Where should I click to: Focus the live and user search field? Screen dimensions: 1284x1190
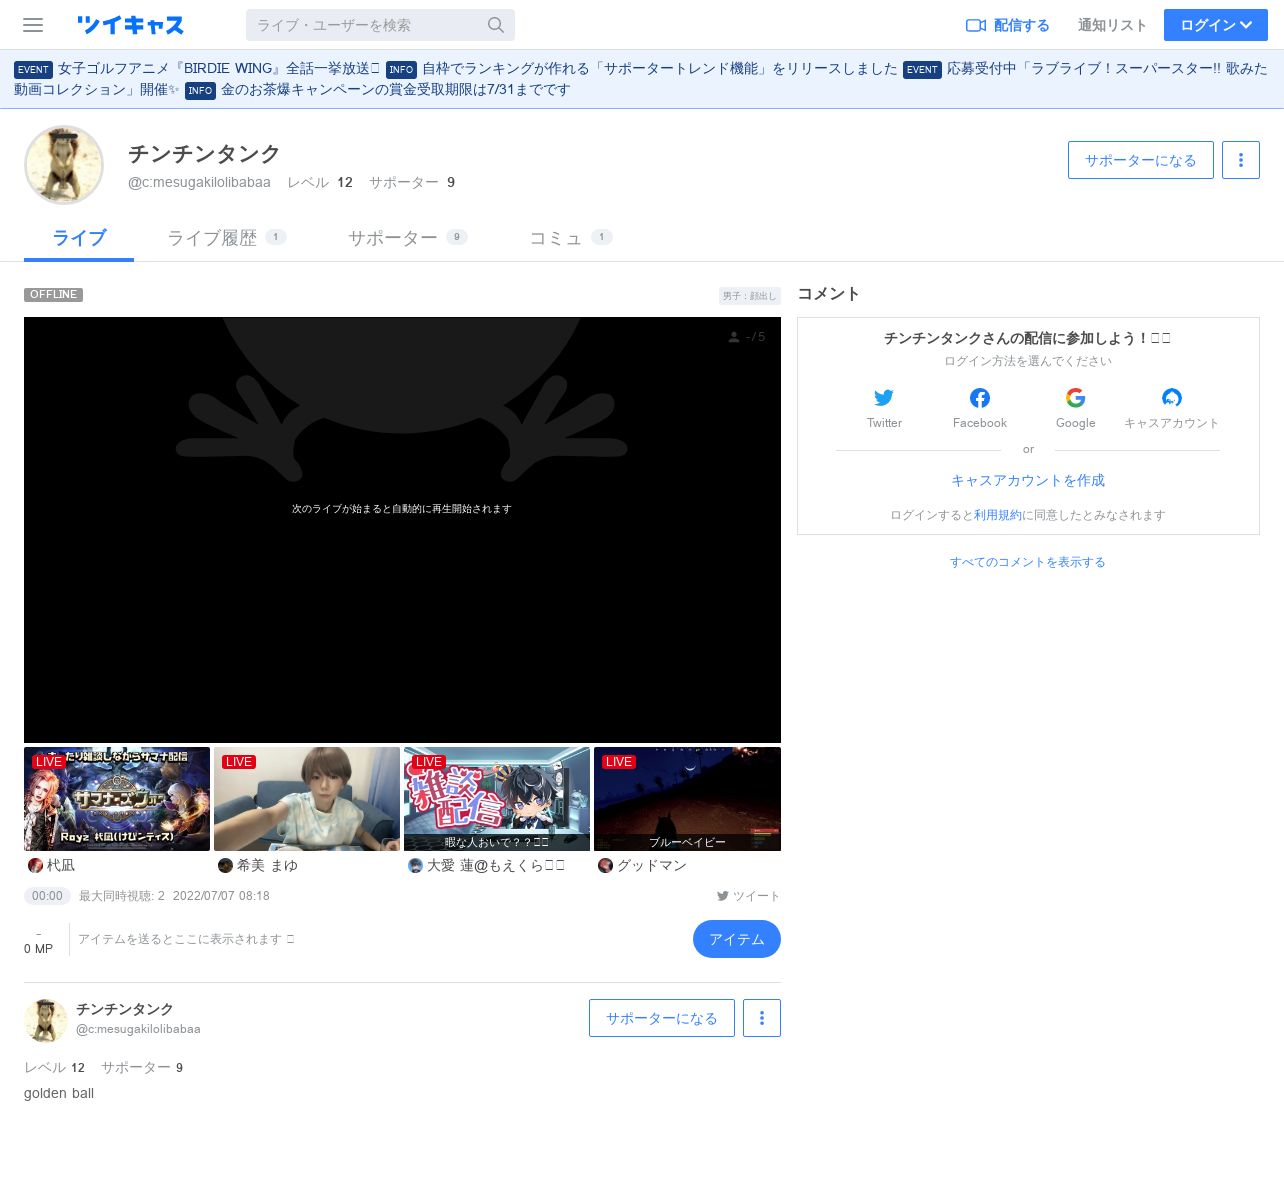click(x=366, y=25)
